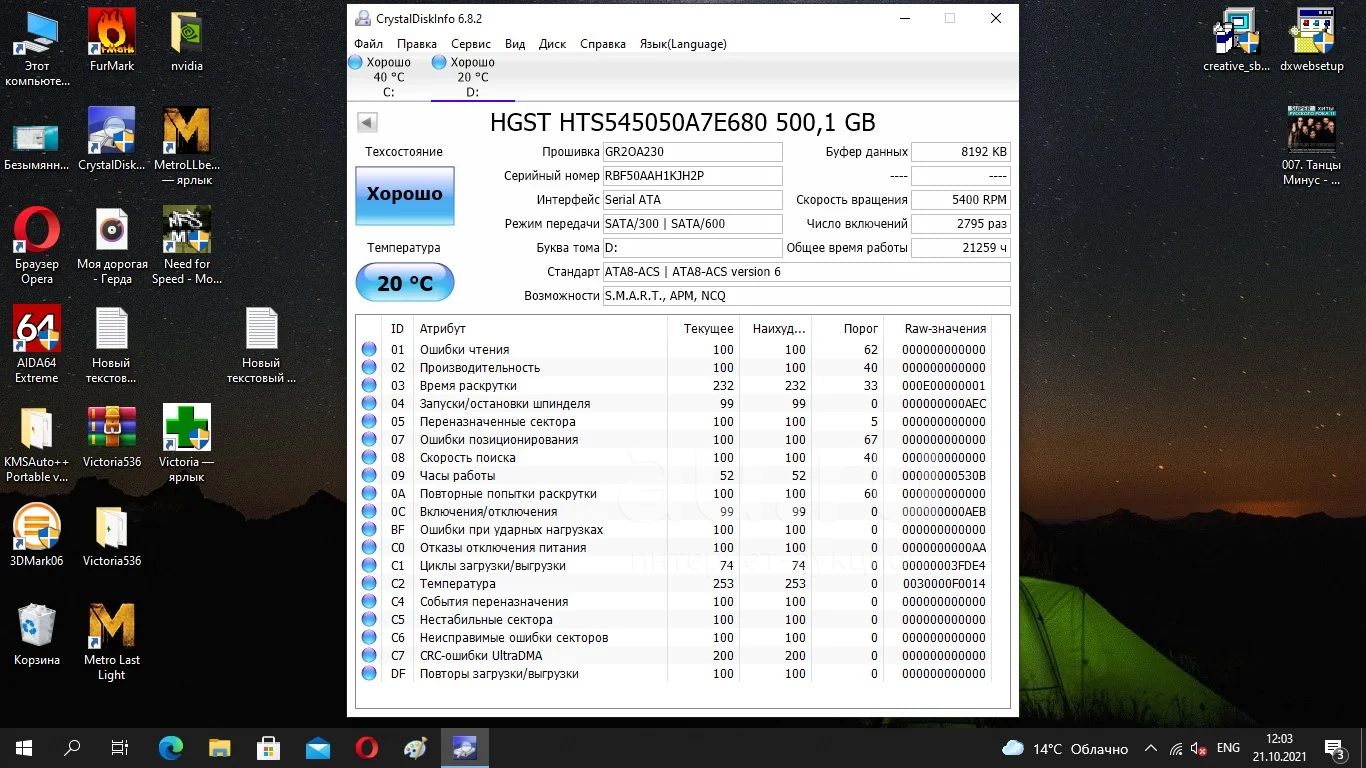Open the Victoria536 folder icon
The width and height of the screenshot is (1366, 768).
click(112, 536)
